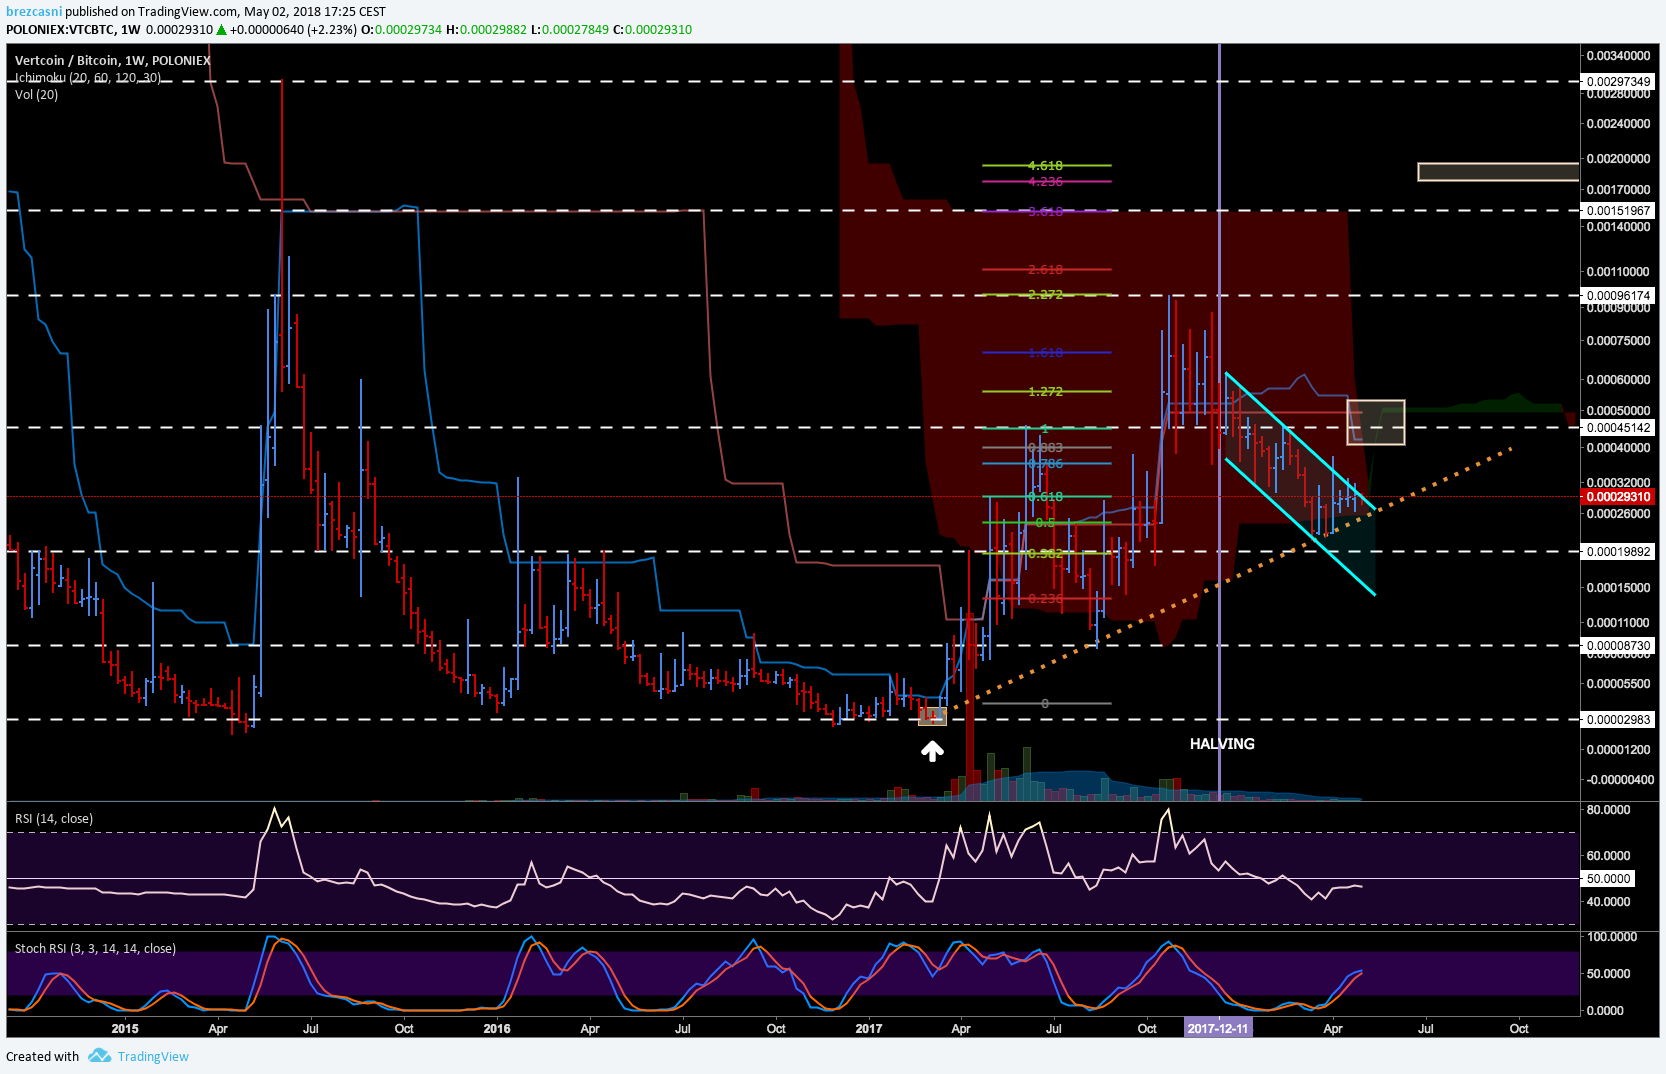
Task: Click the POLONIEX:VTCBTC symbol in header
Action: pos(61,30)
